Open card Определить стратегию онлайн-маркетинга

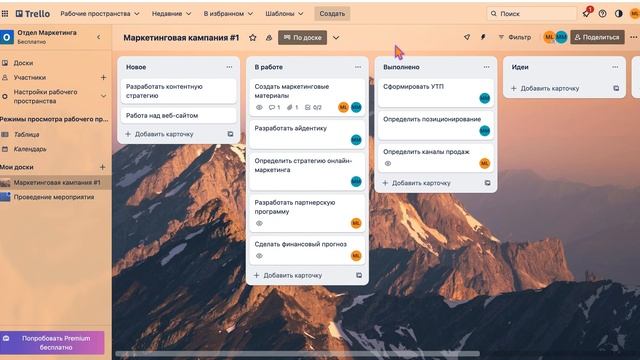coord(307,172)
